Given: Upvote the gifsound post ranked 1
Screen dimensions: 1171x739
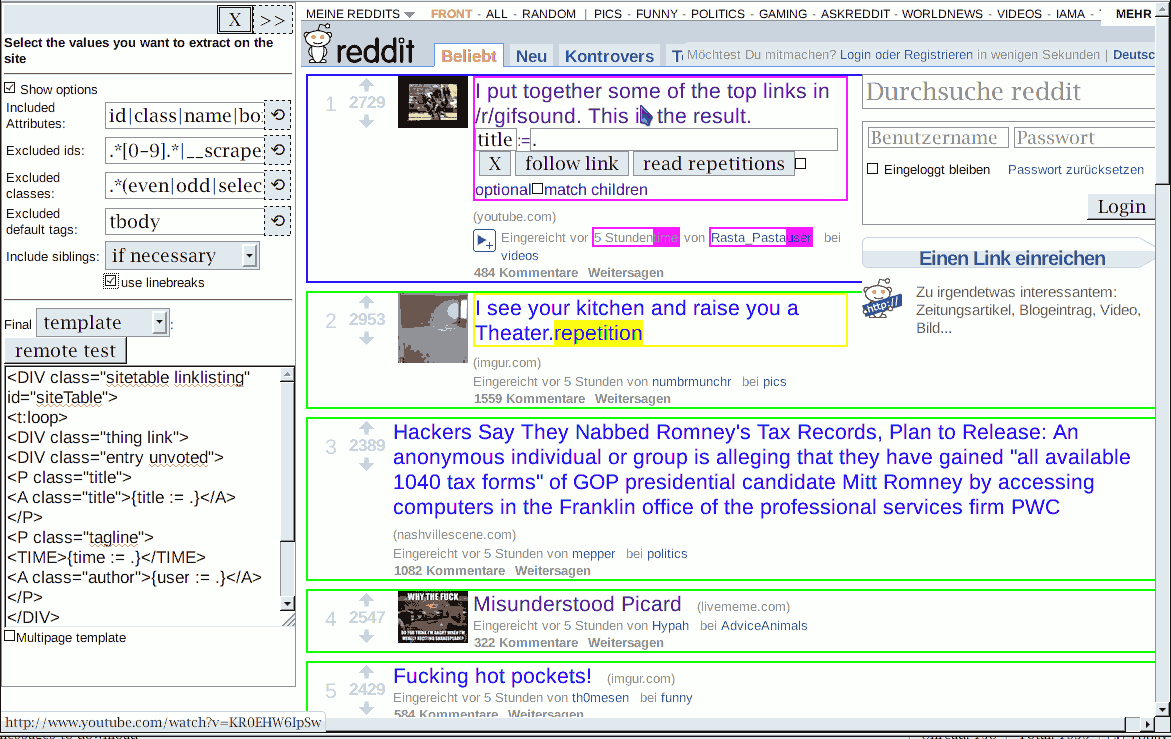Looking at the screenshot, I should tap(366, 85).
